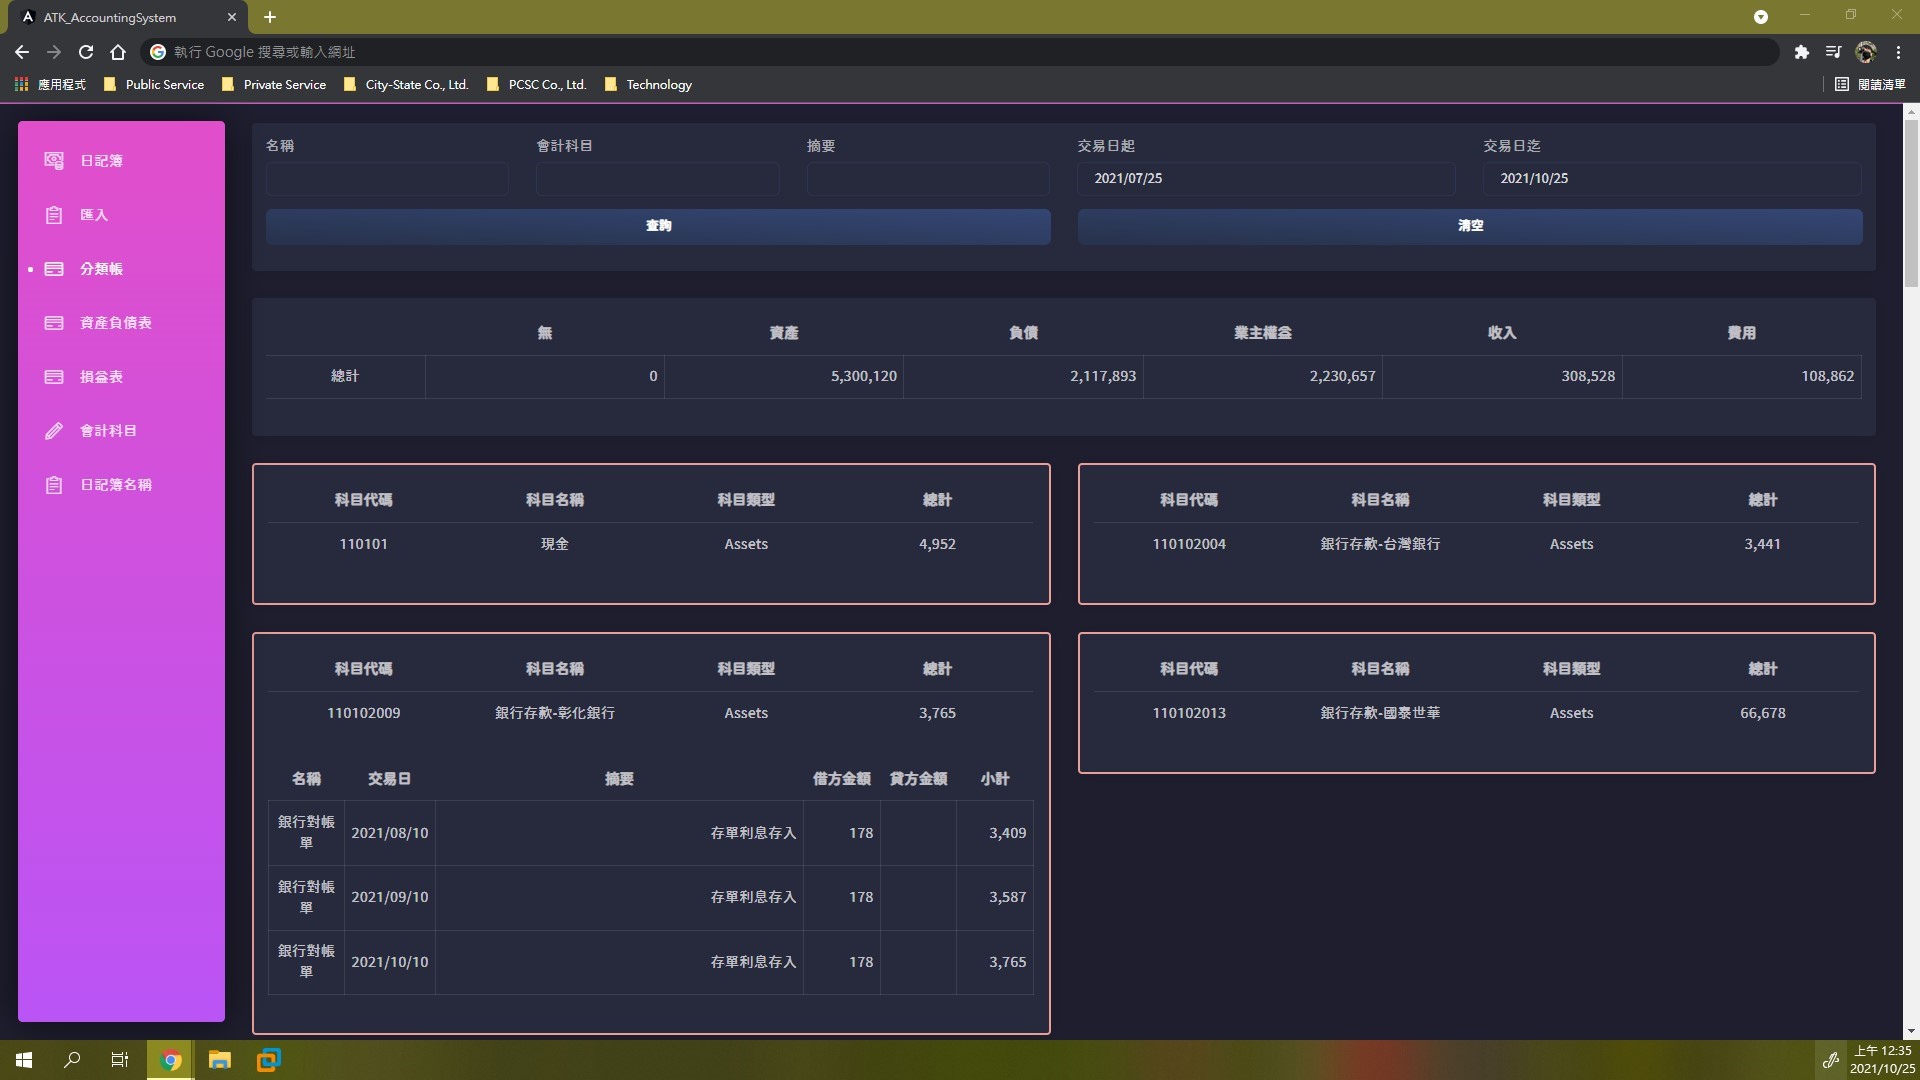Click the Chrome profile avatar icon

click(1867, 52)
